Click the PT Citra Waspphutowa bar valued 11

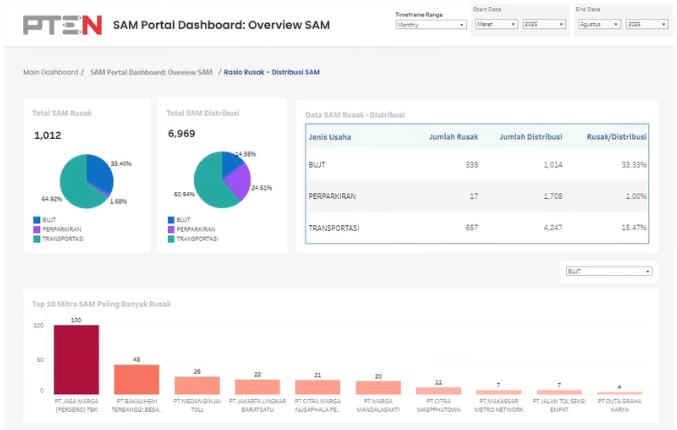(x=438, y=391)
